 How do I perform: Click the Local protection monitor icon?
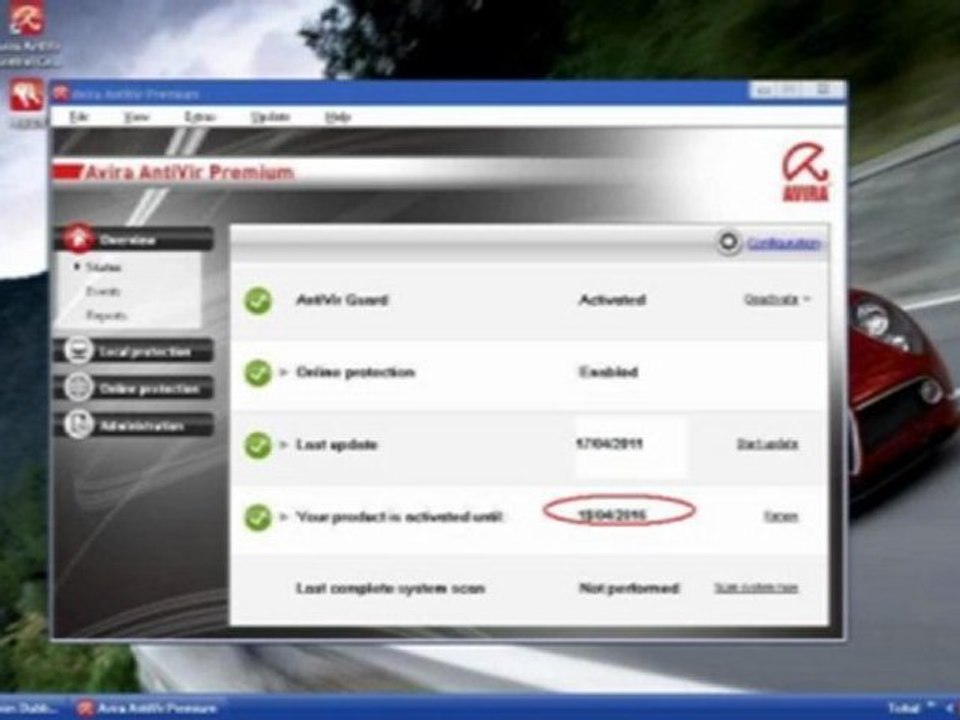coord(78,351)
